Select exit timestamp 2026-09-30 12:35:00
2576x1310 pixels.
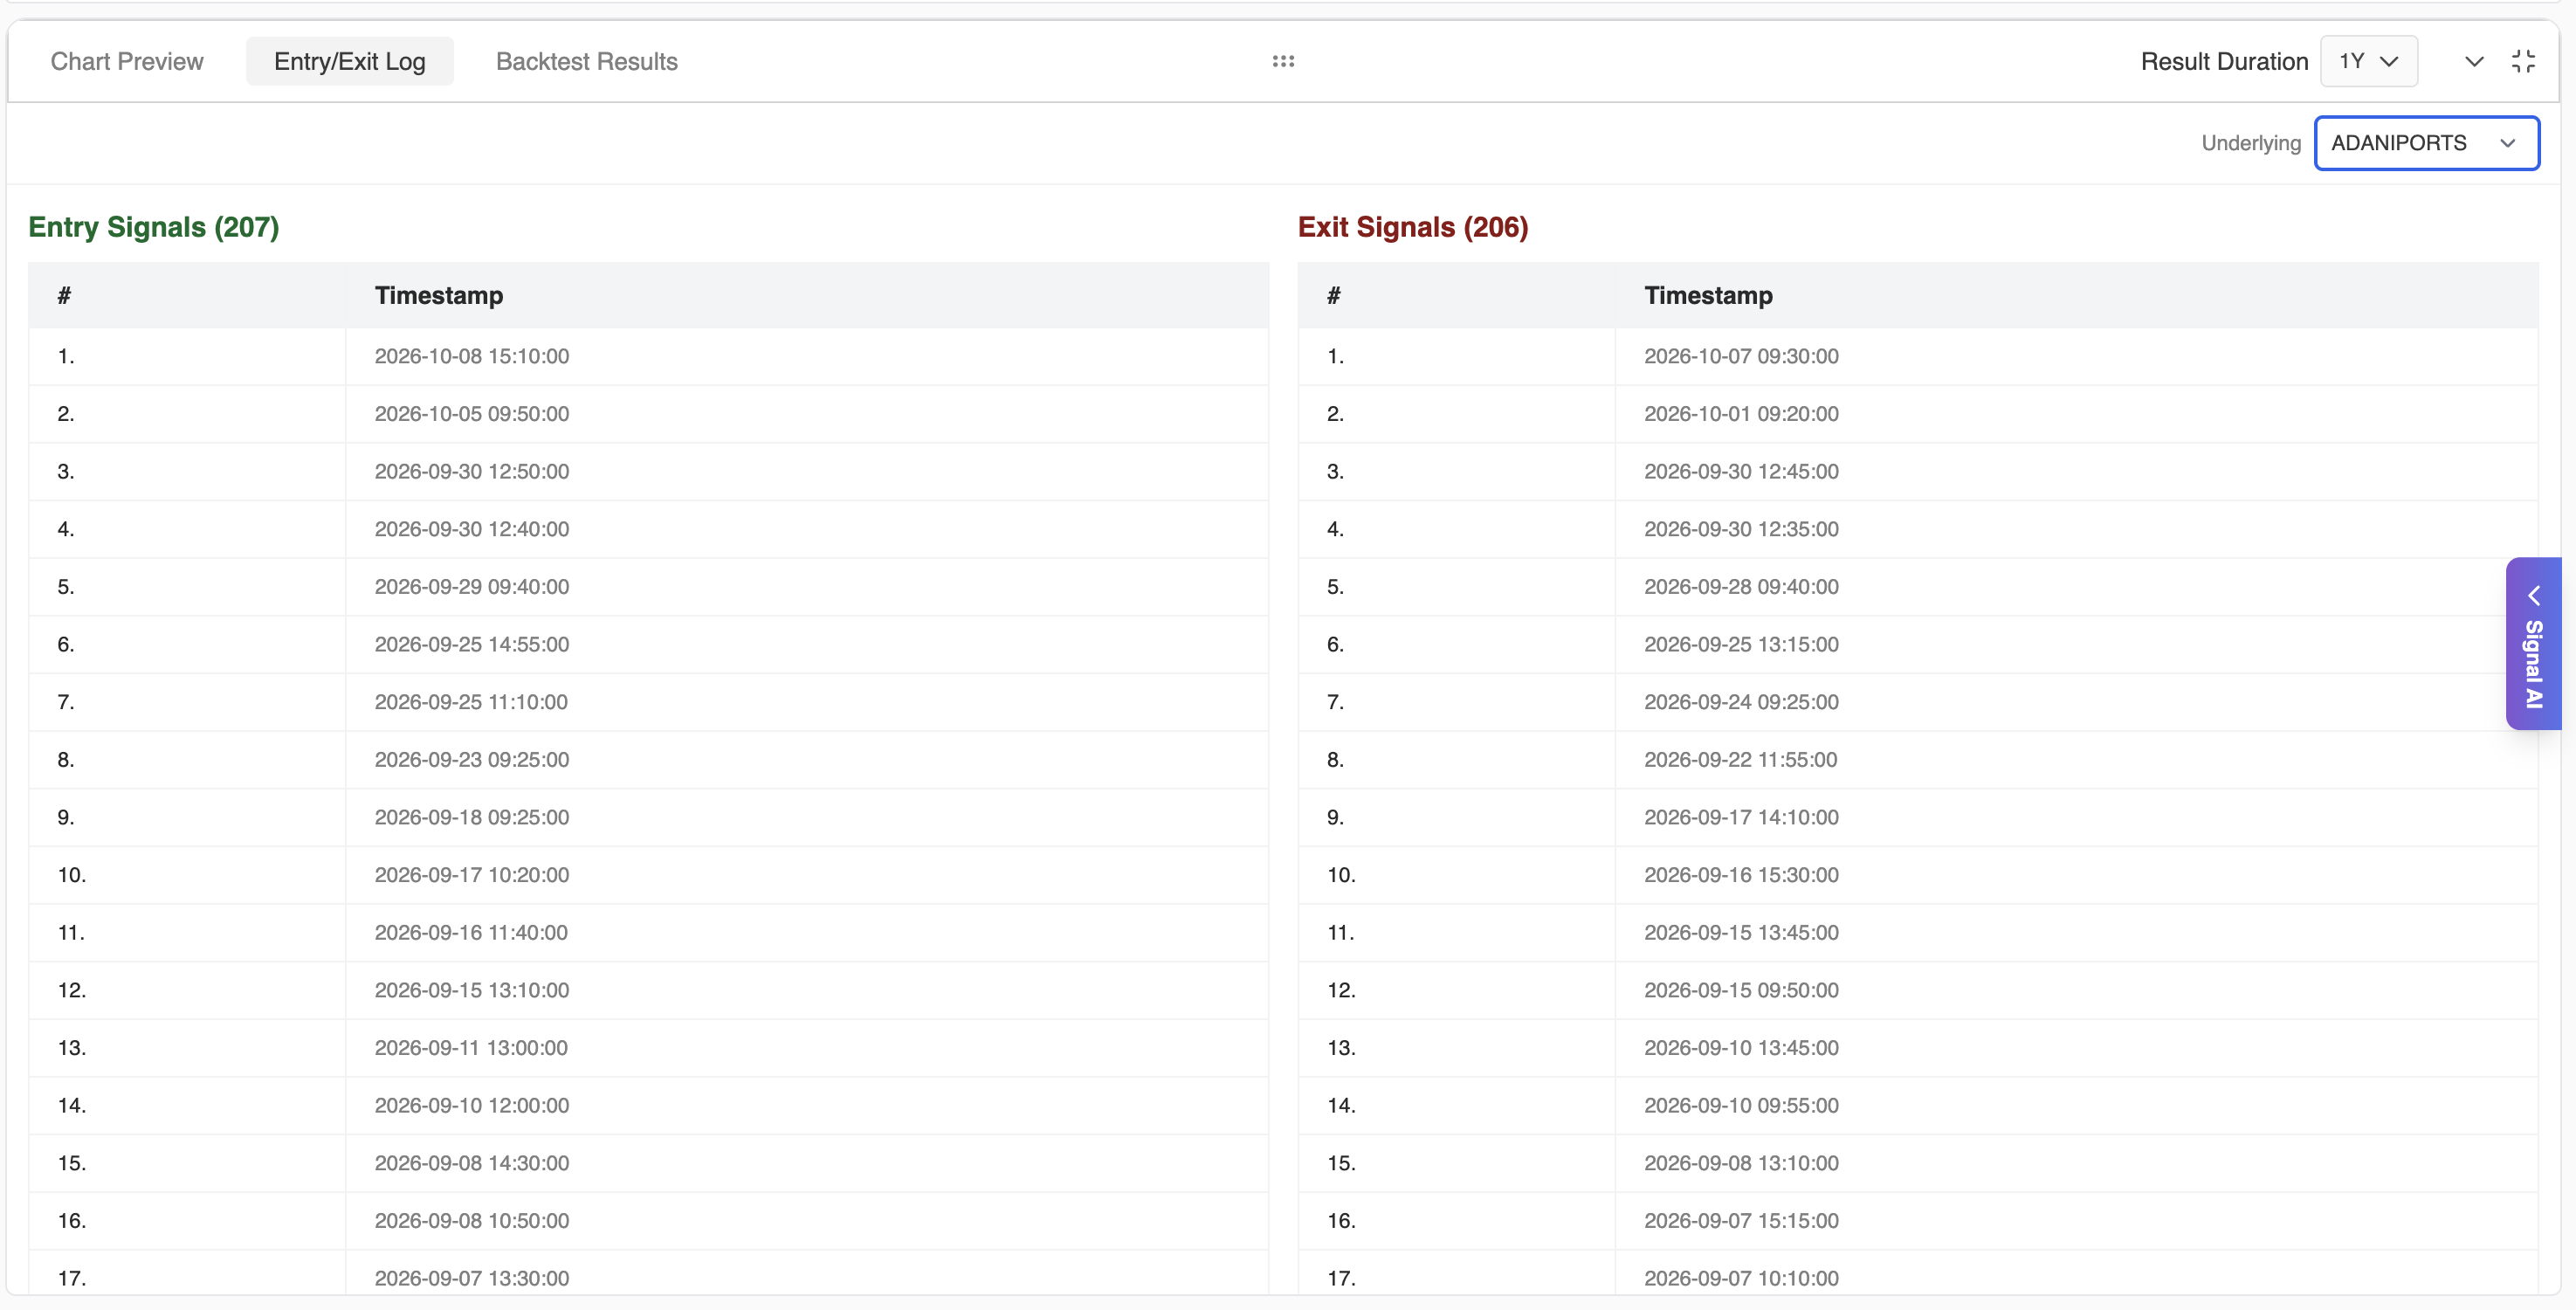[x=1741, y=529]
